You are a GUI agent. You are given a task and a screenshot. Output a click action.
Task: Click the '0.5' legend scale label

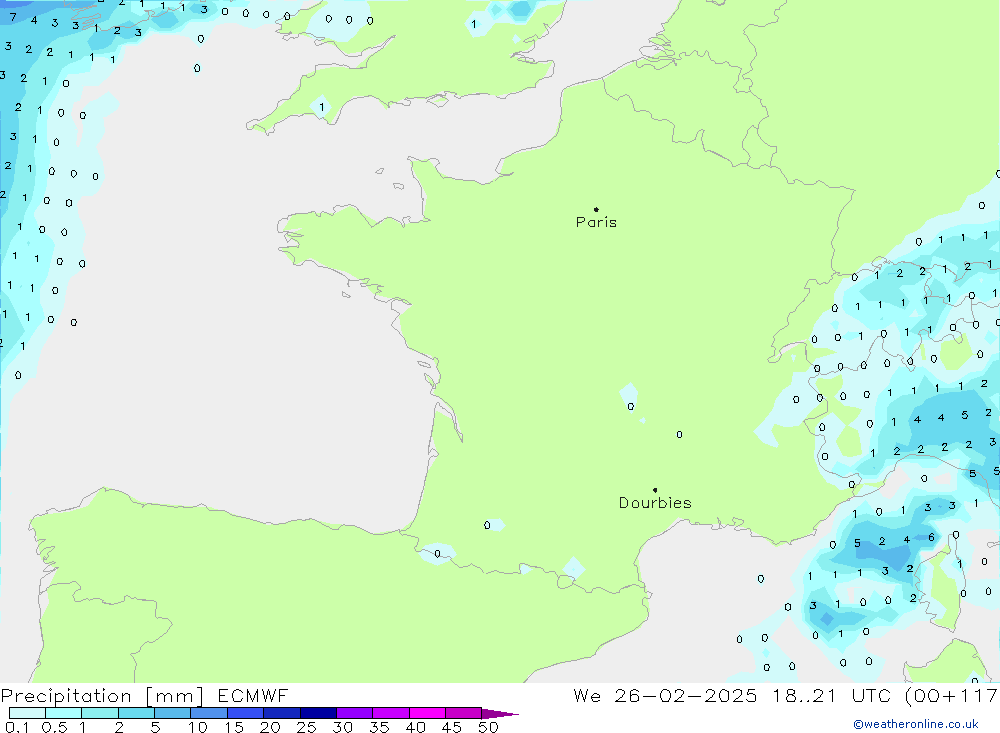pyautogui.click(x=54, y=727)
